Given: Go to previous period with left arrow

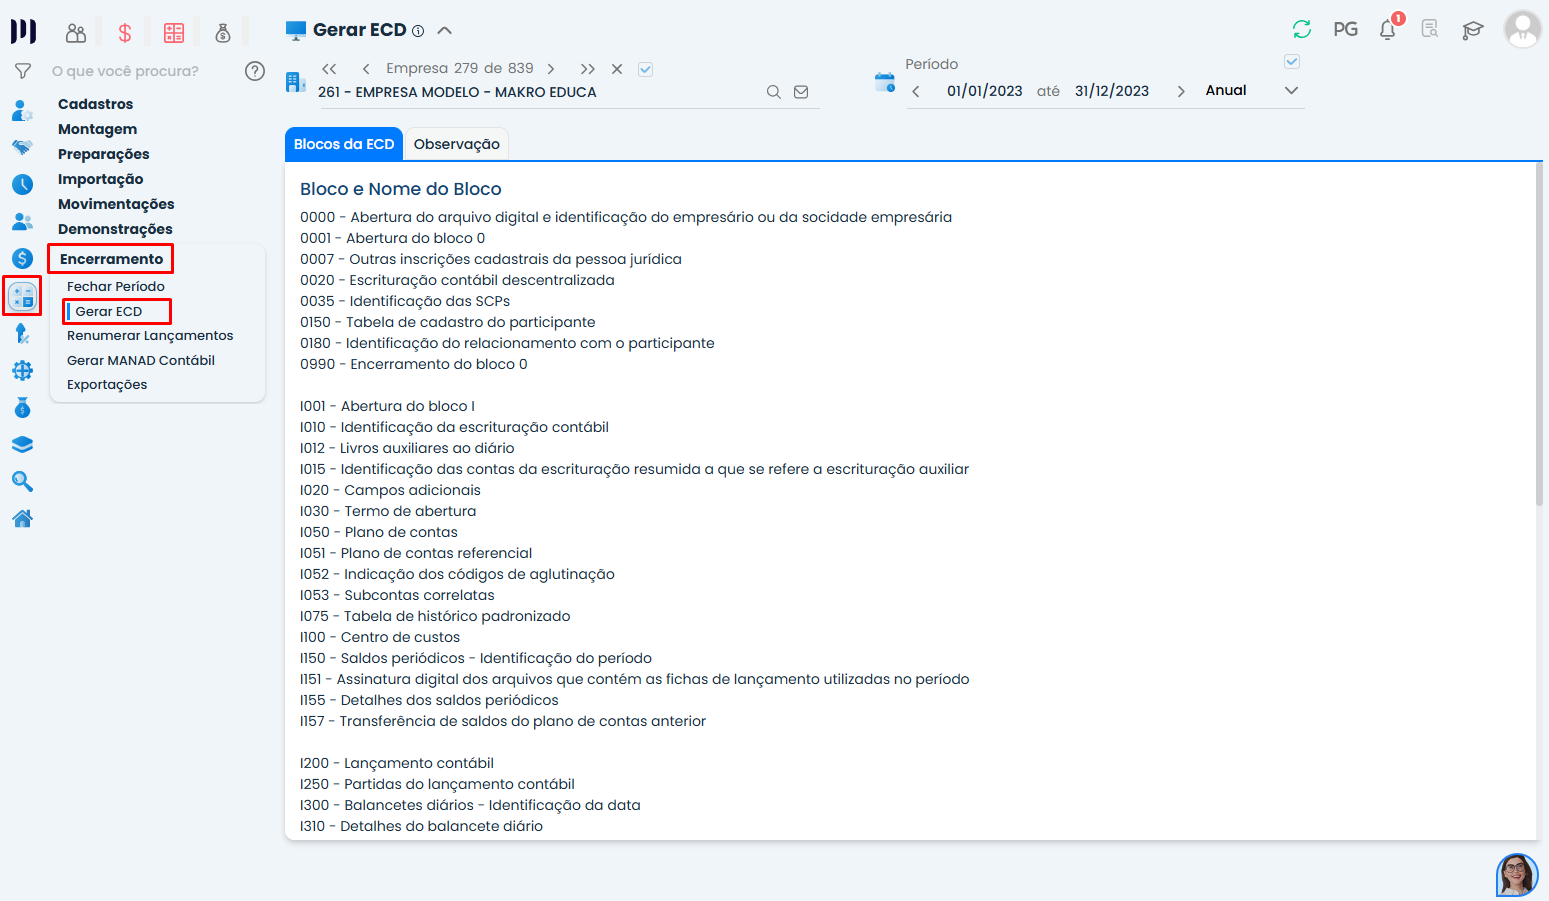Looking at the screenshot, I should [x=916, y=91].
